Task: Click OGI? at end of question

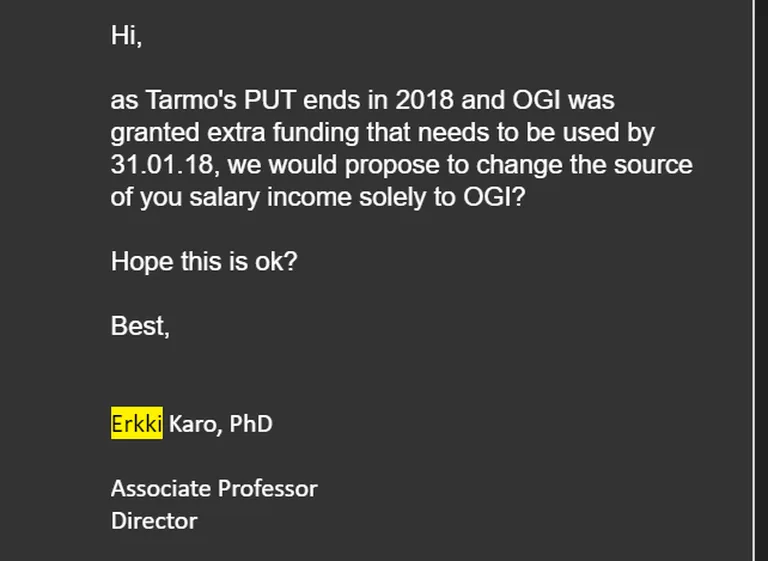Action: pos(494,197)
